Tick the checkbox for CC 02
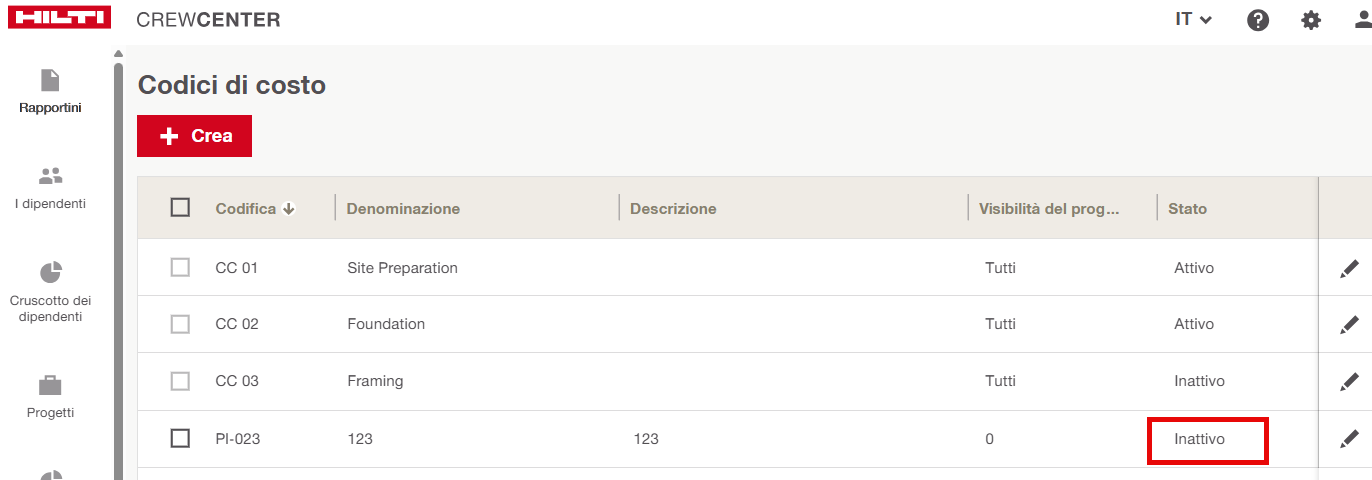 click(180, 324)
